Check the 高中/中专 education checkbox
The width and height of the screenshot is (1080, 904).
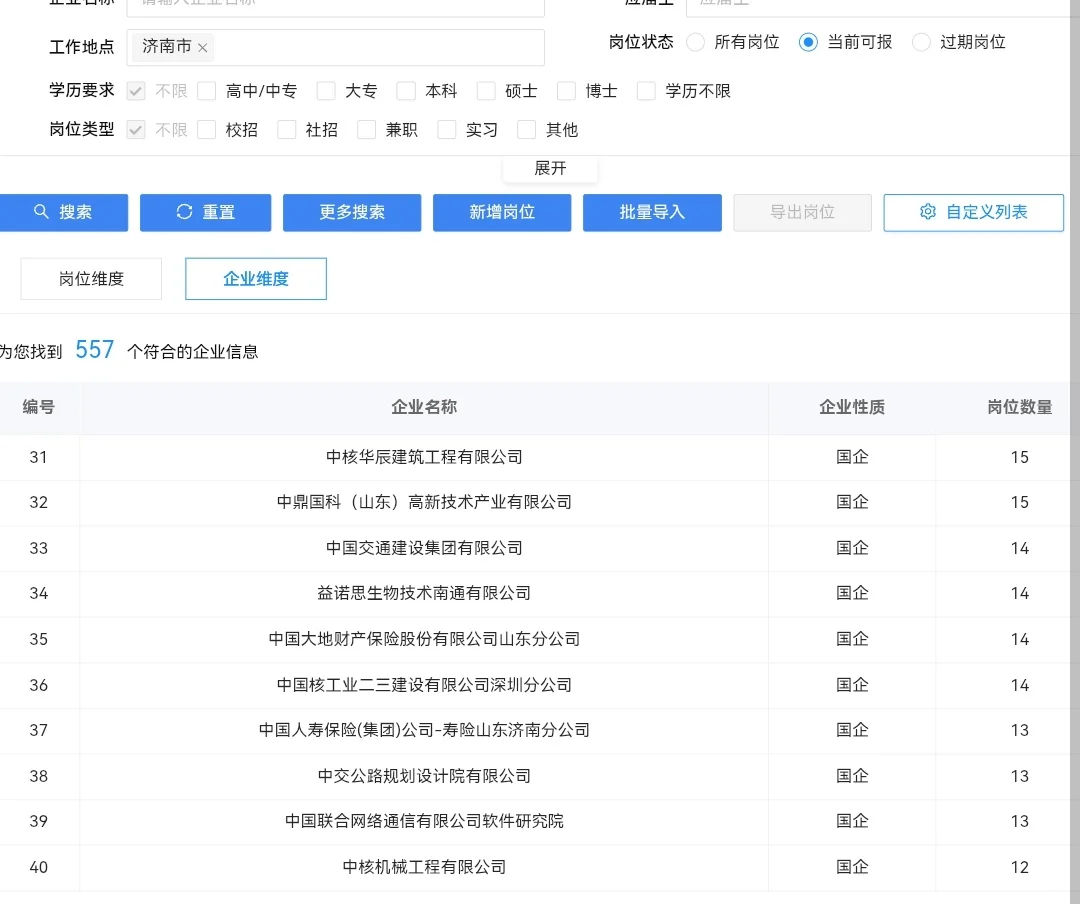[x=207, y=91]
